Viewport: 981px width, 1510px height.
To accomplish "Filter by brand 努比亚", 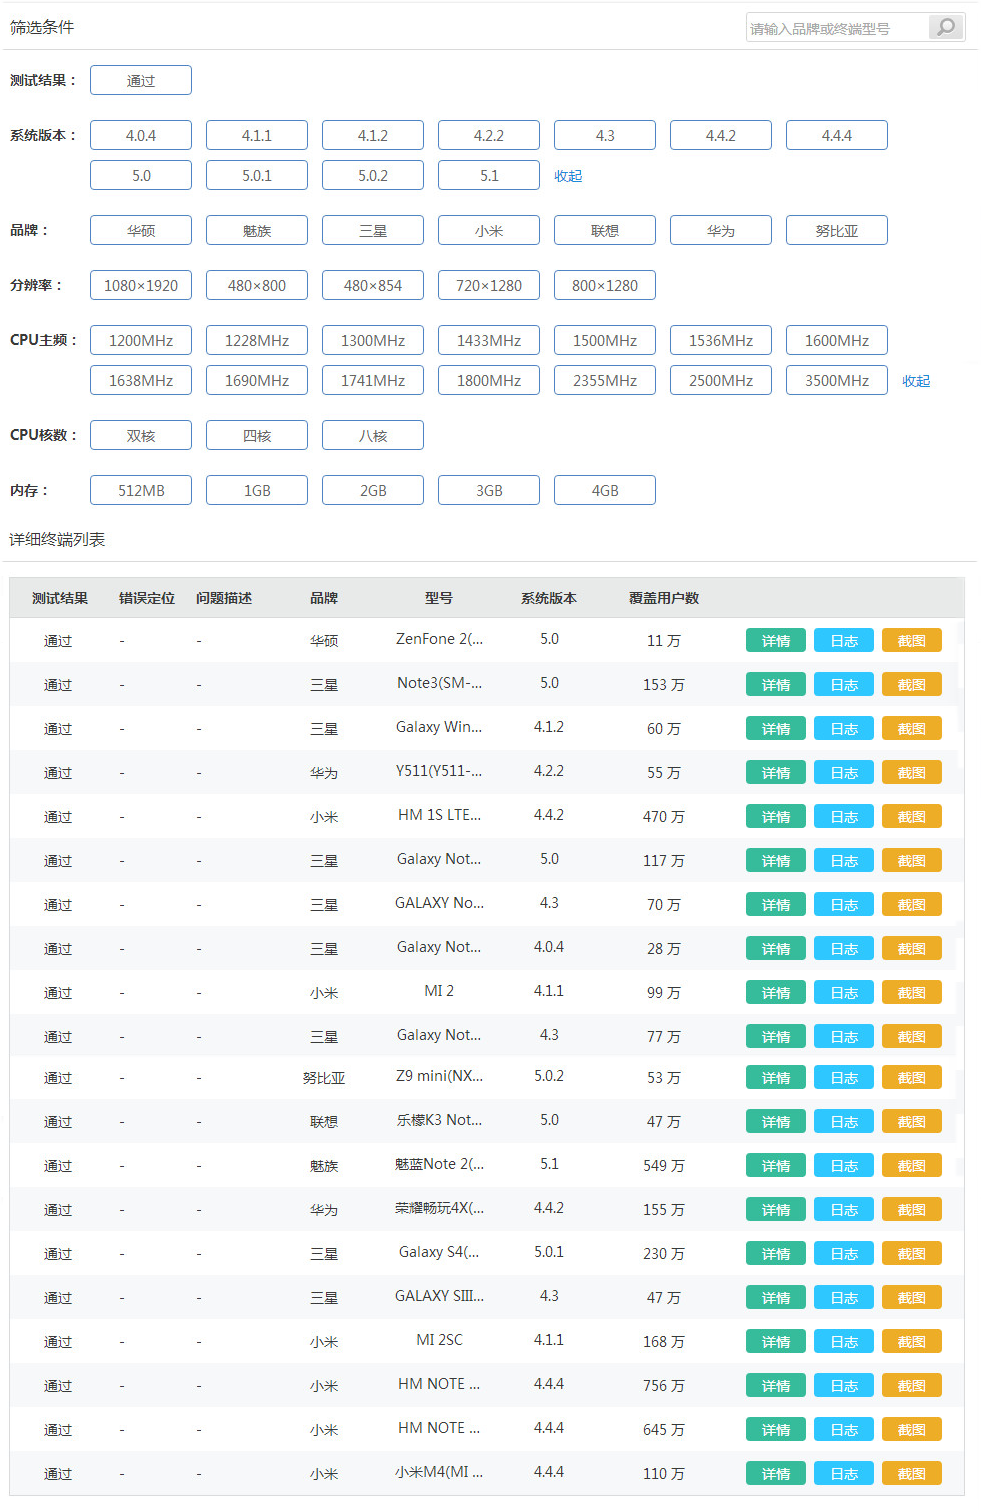I will (x=837, y=230).
